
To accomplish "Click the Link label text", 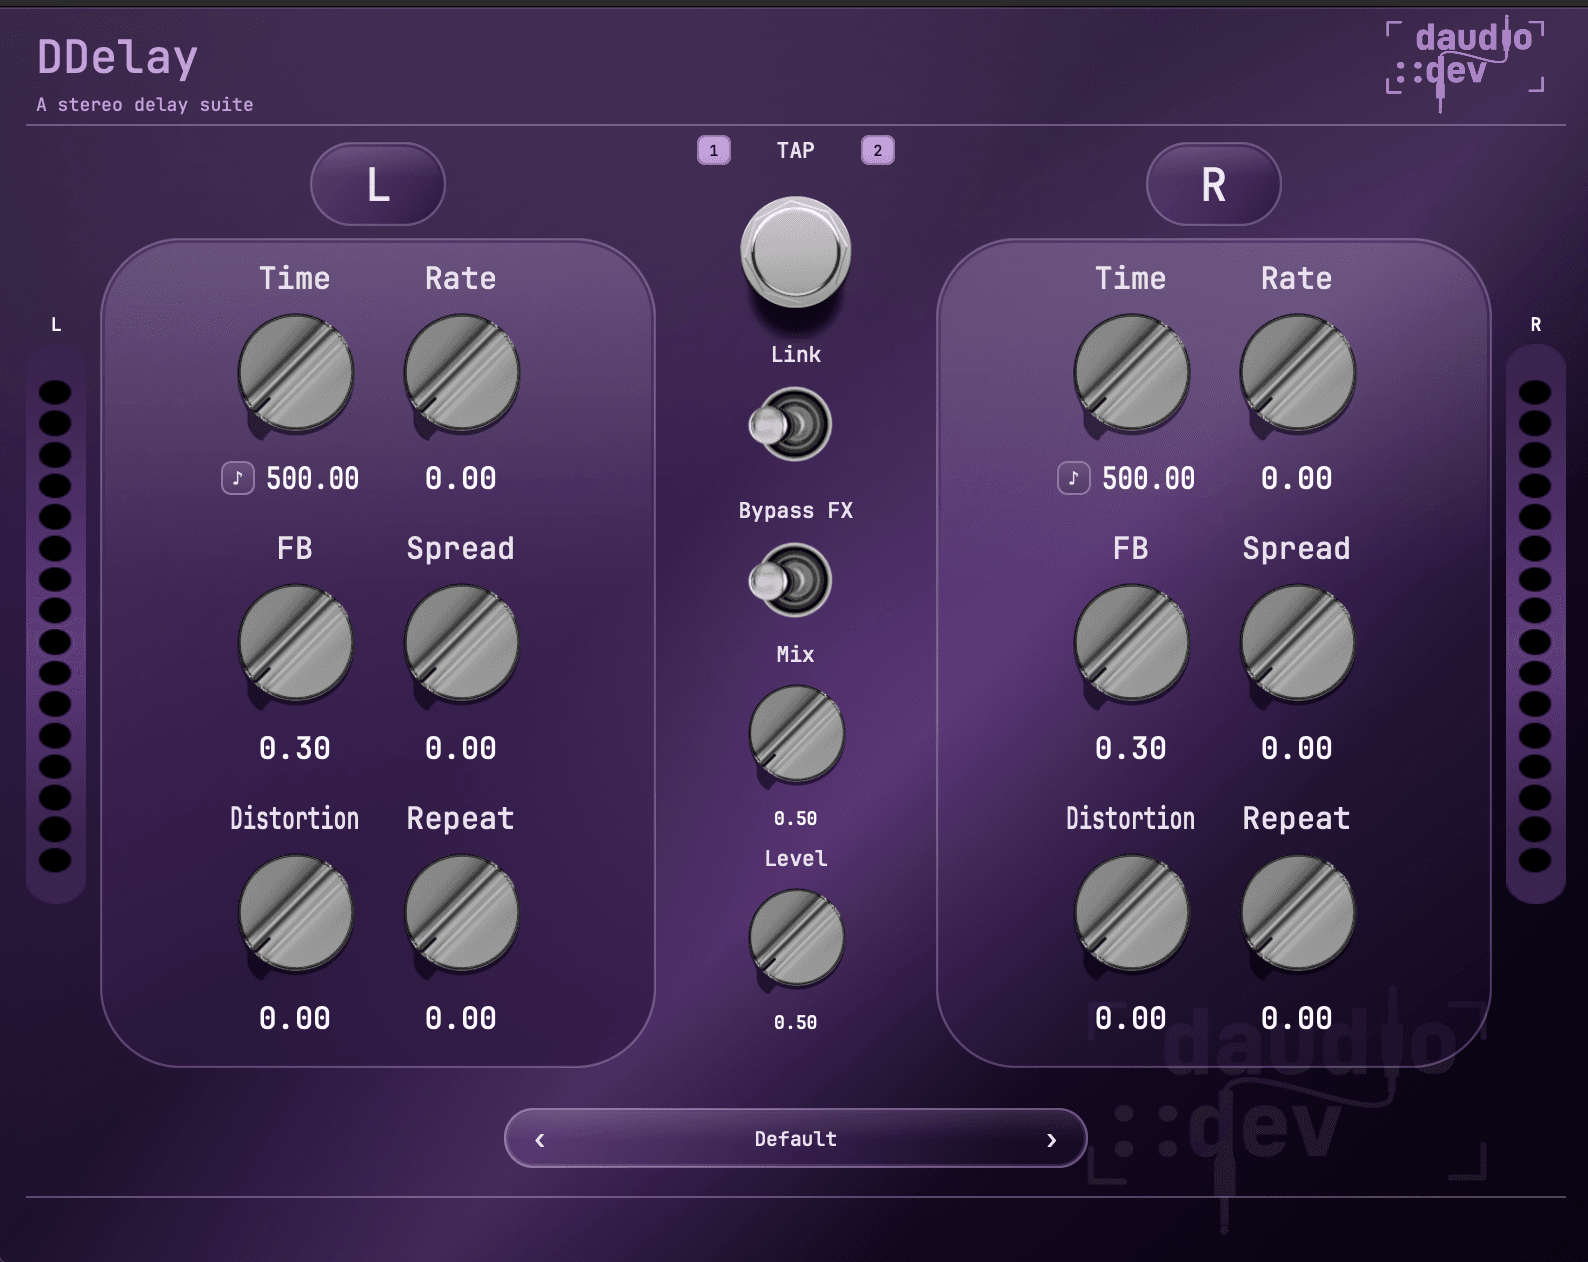I will 796,354.
